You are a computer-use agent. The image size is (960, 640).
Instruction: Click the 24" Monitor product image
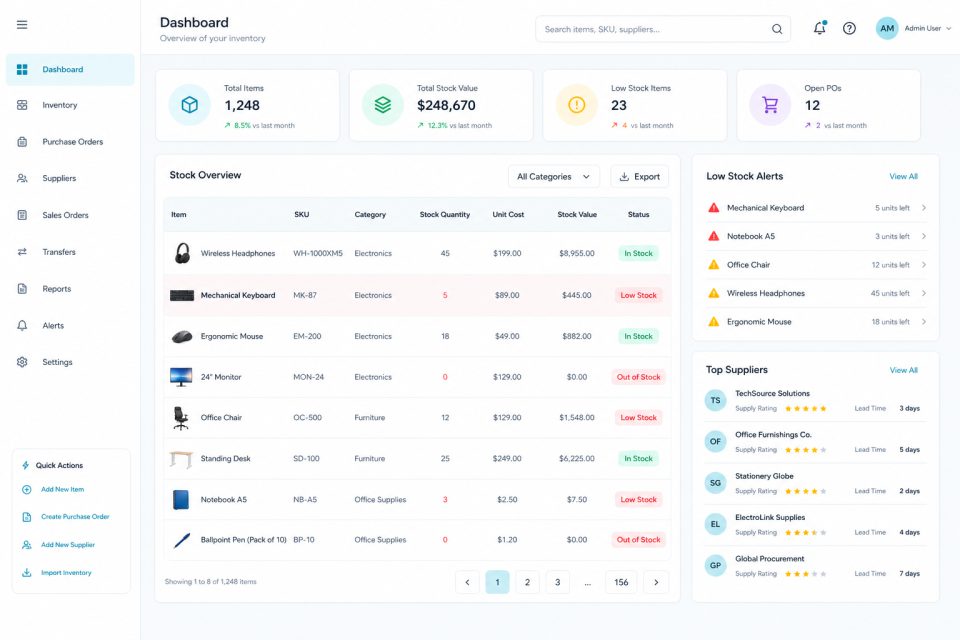click(x=181, y=377)
